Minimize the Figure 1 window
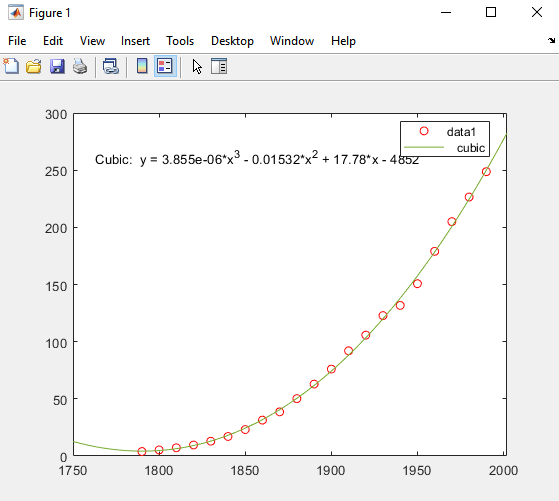The height and width of the screenshot is (501, 559). tap(446, 12)
